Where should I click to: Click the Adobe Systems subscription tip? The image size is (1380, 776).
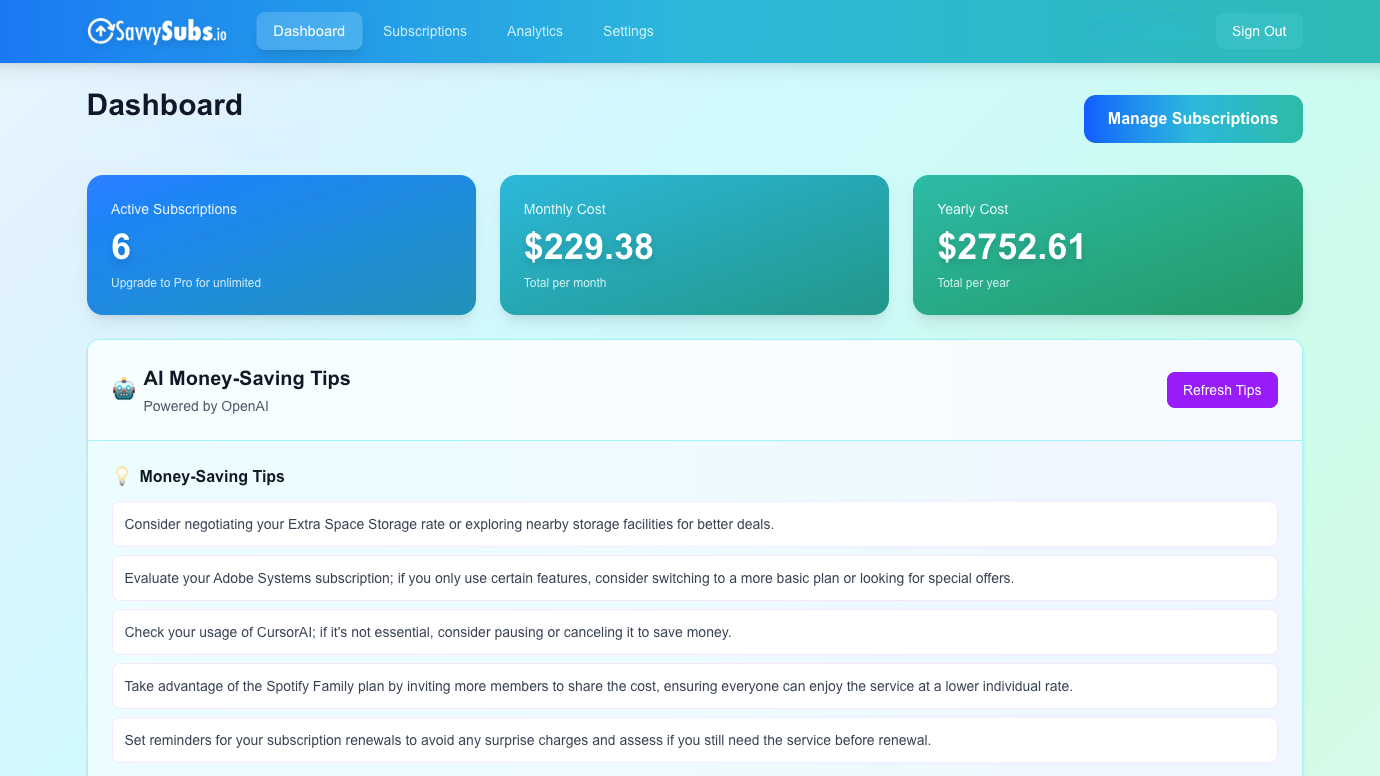pyautogui.click(x=694, y=577)
